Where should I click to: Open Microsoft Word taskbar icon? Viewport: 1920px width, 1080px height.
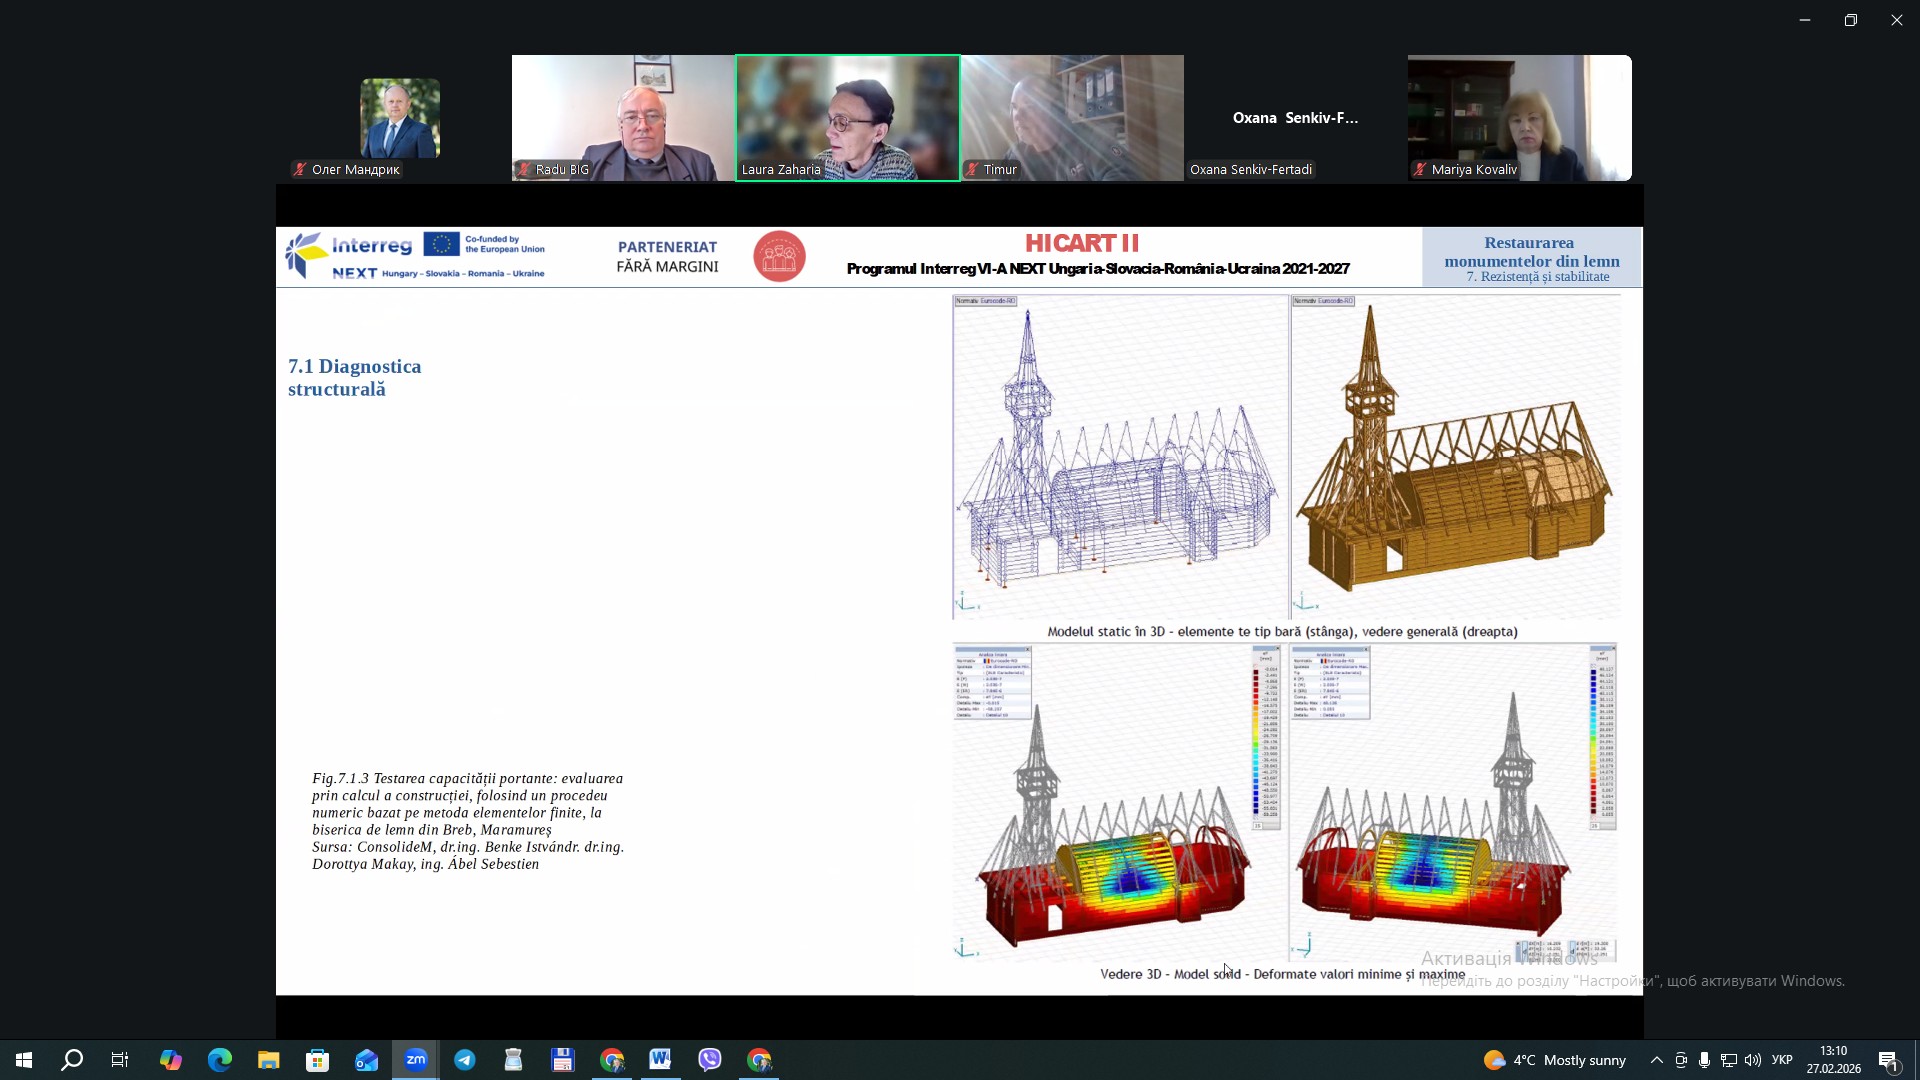pyautogui.click(x=660, y=1060)
